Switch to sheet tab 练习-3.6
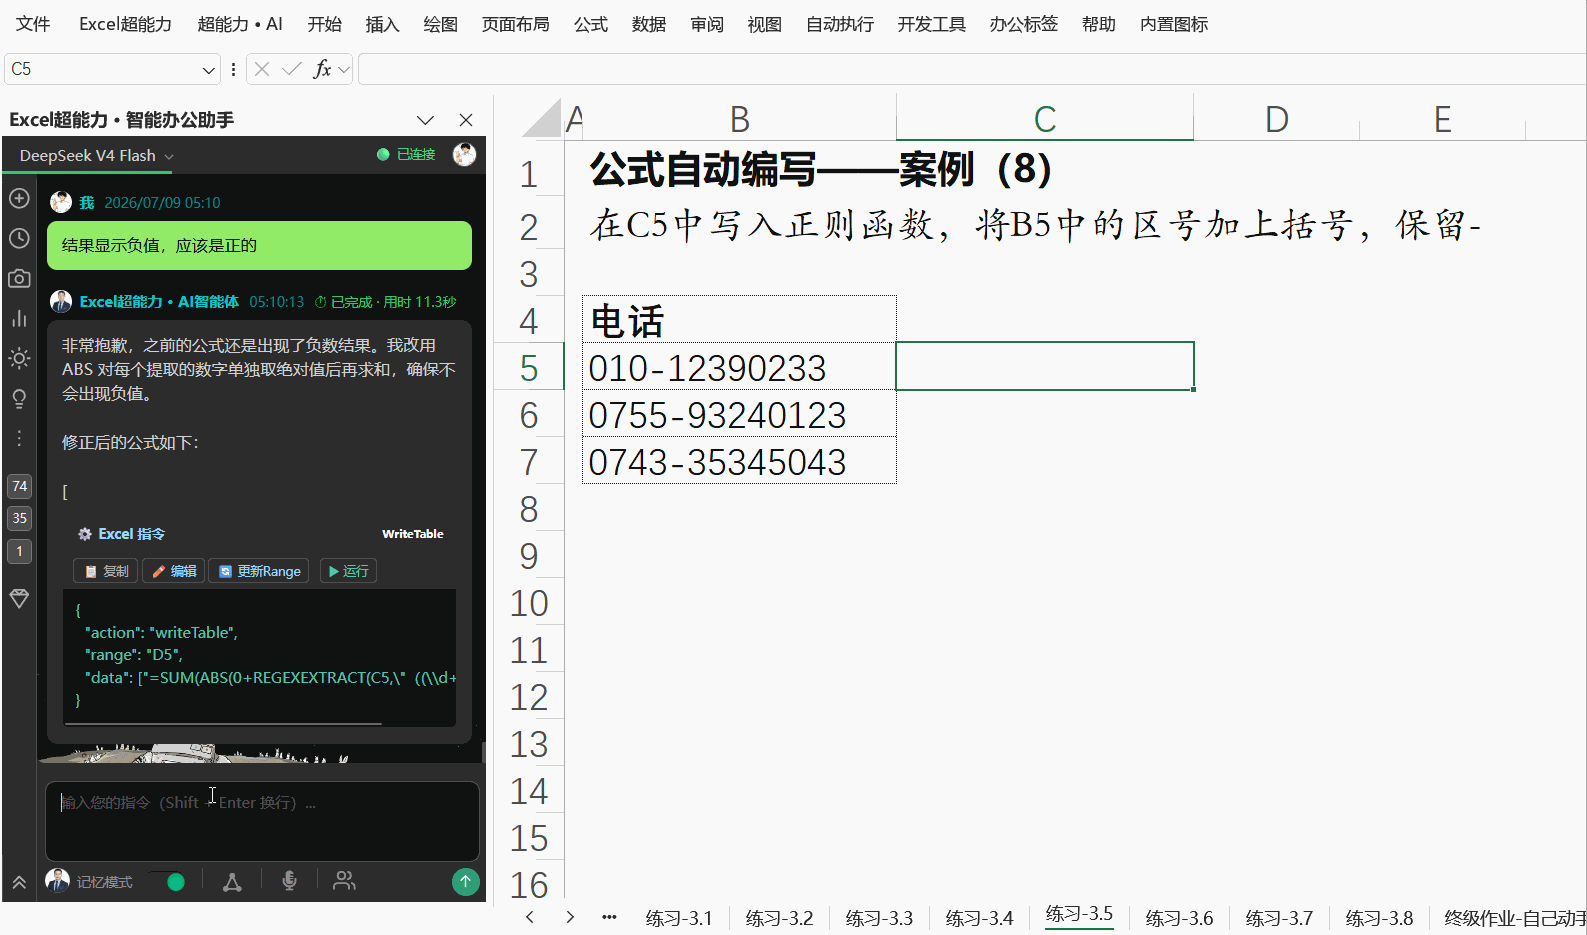The height and width of the screenshot is (935, 1587). click(x=1179, y=918)
